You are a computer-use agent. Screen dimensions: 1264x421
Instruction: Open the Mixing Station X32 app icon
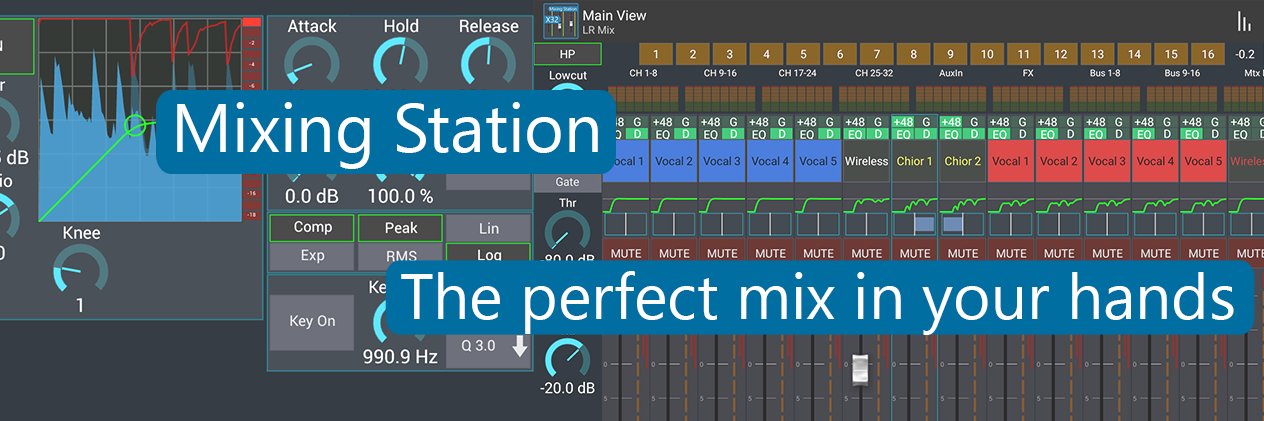[x=559, y=20]
